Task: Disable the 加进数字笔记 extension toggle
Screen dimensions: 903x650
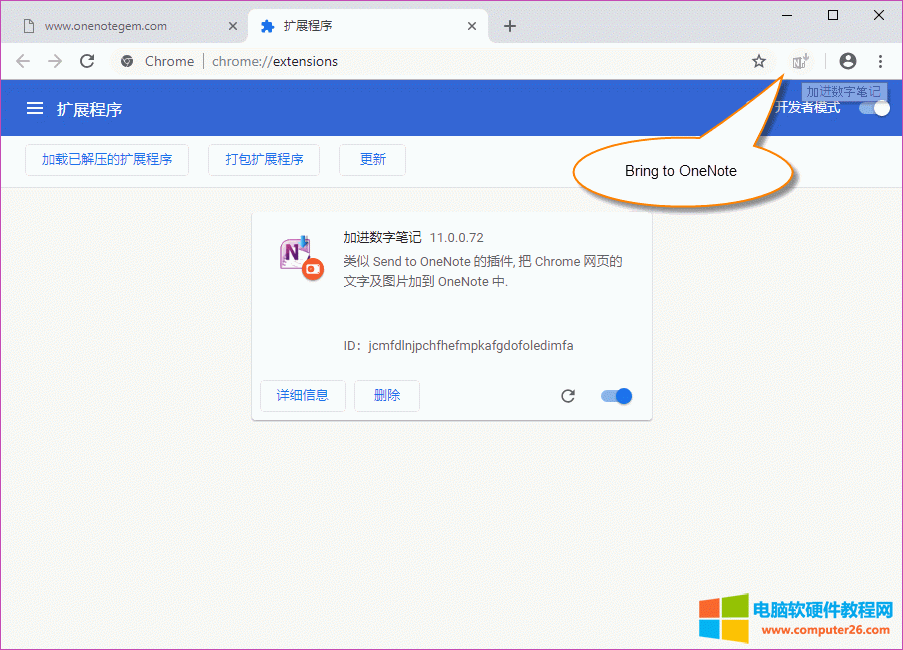Action: coord(616,395)
